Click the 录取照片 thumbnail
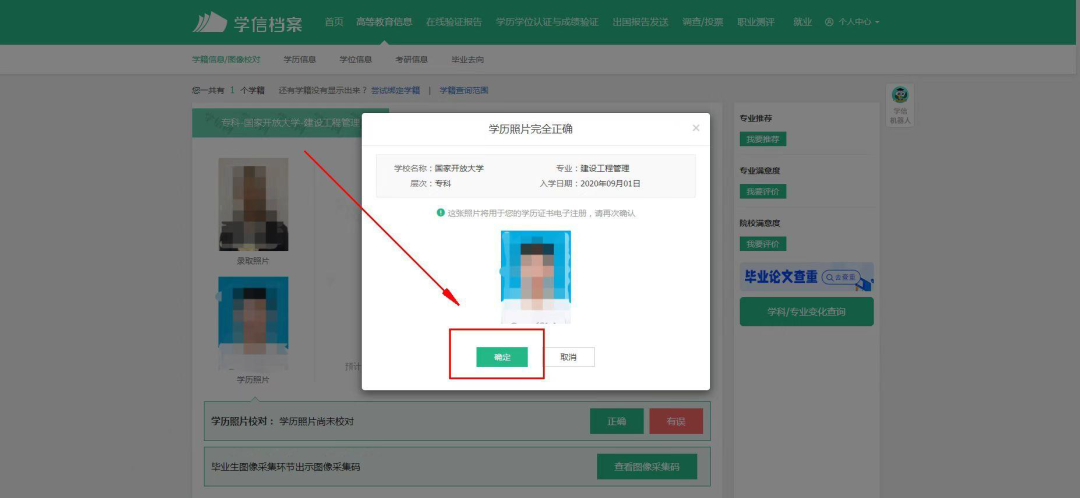The width and height of the screenshot is (1080, 498). pos(253,204)
